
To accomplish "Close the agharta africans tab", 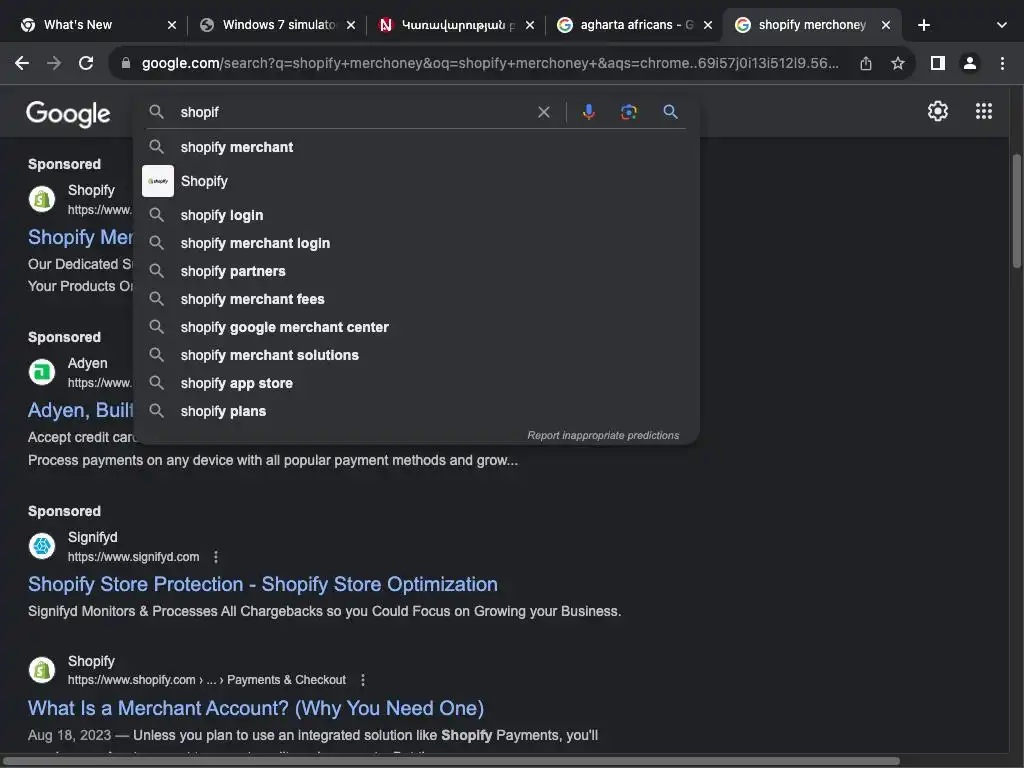I will (708, 25).
